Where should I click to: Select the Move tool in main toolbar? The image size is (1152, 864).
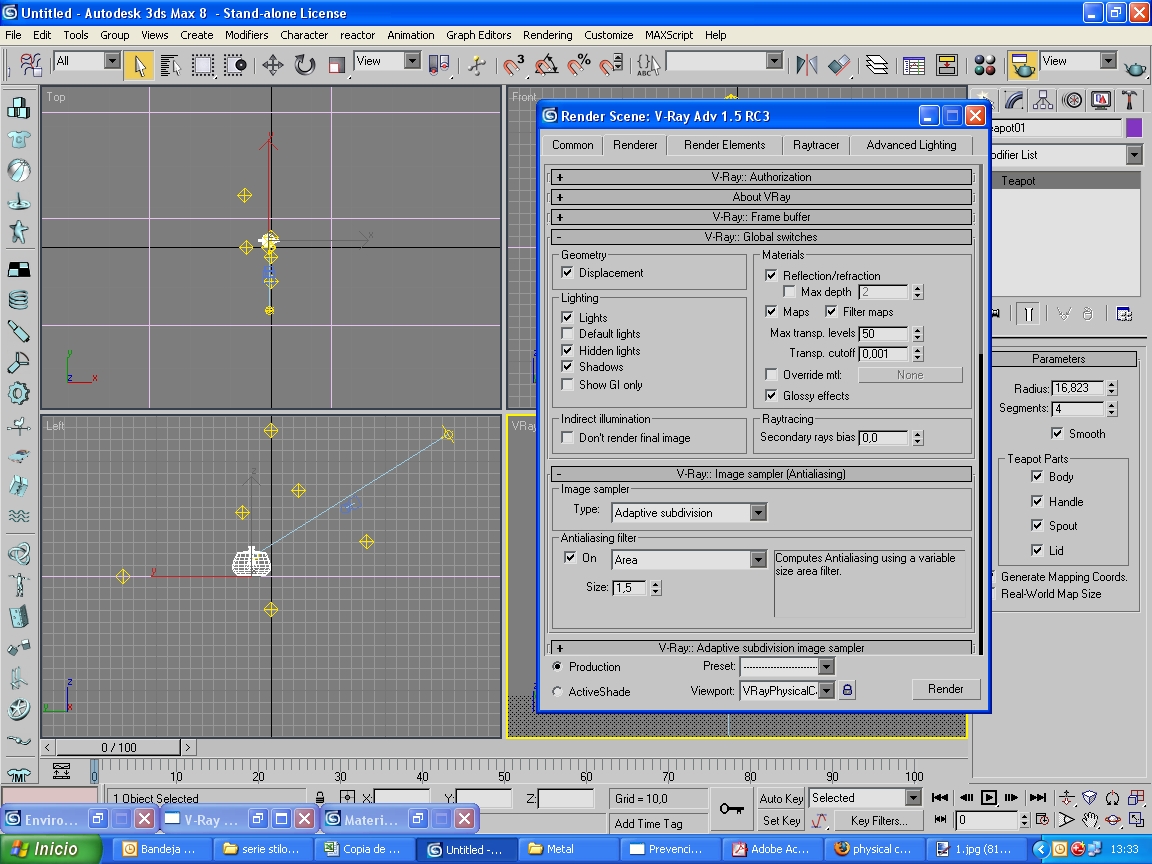tap(272, 65)
